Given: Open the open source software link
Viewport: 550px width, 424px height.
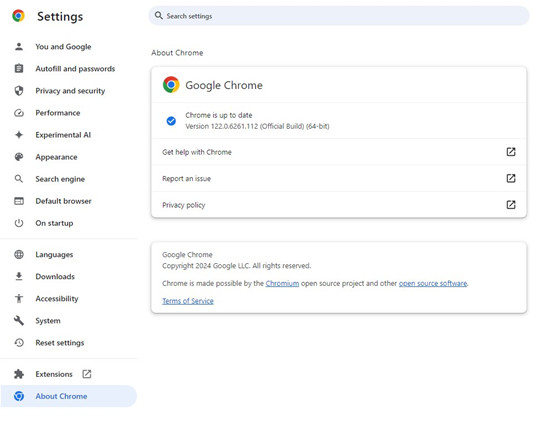Looking at the screenshot, I should tap(433, 283).
